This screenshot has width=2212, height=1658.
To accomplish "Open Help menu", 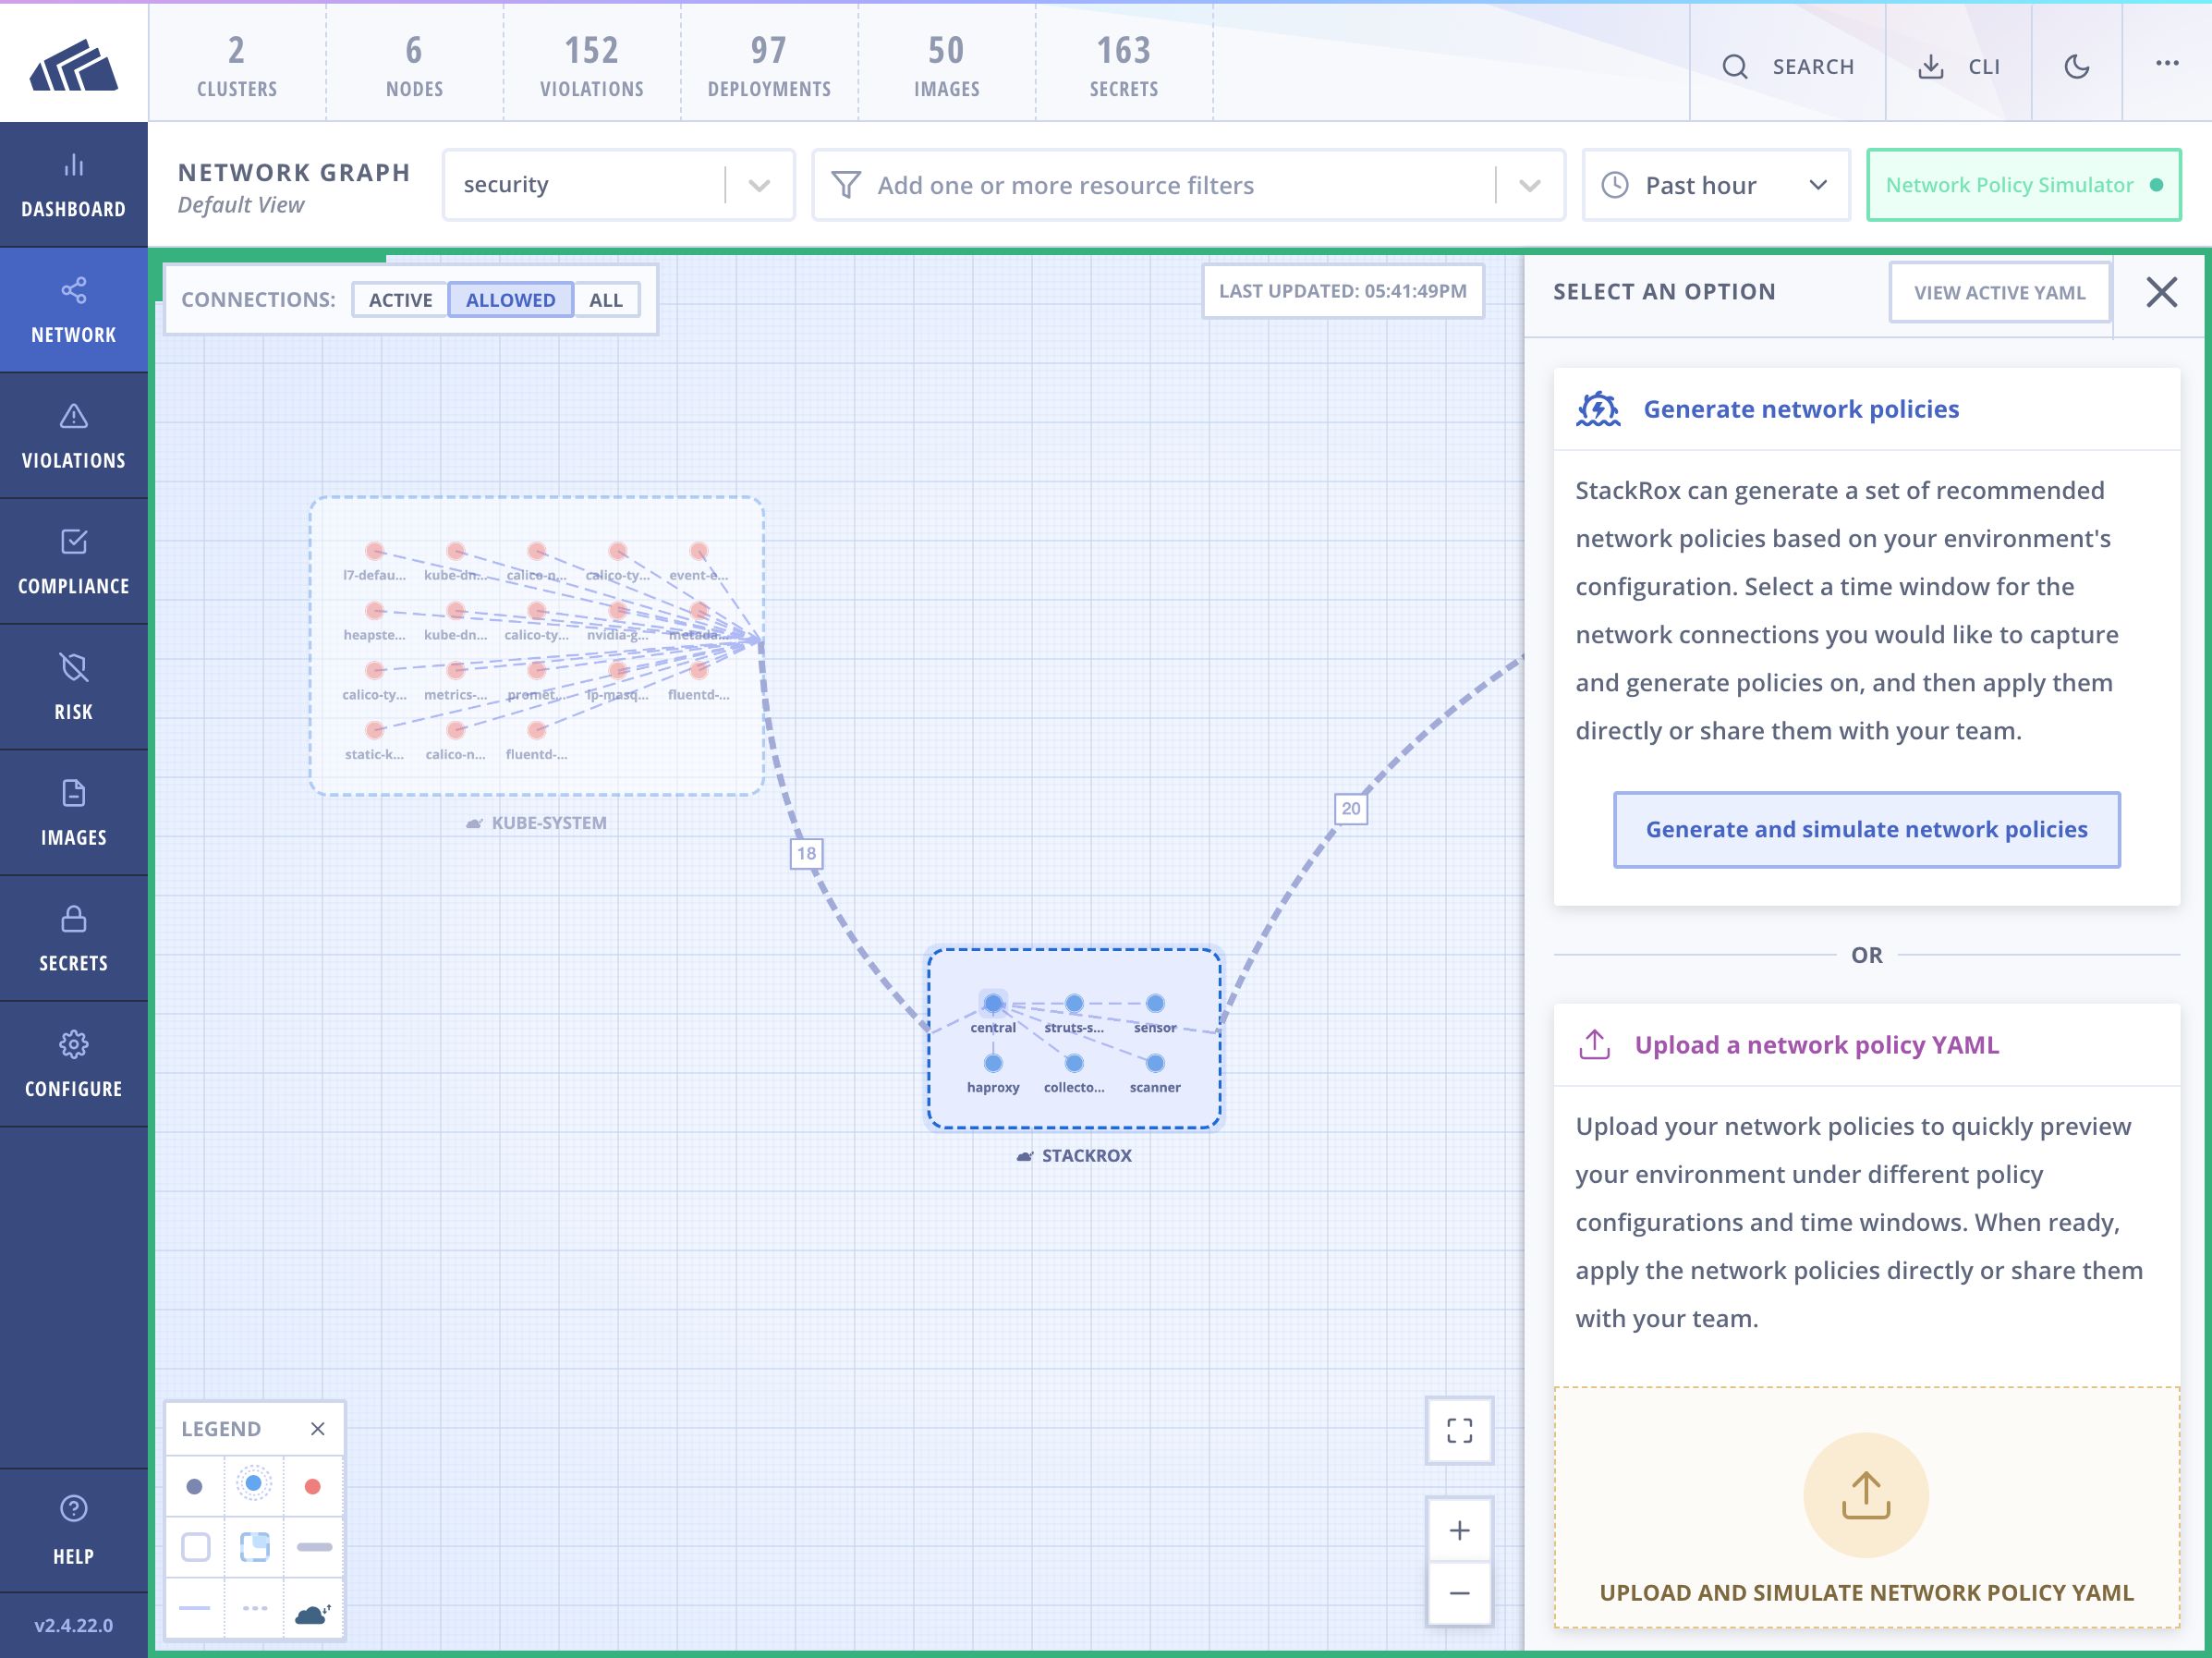I will [73, 1530].
